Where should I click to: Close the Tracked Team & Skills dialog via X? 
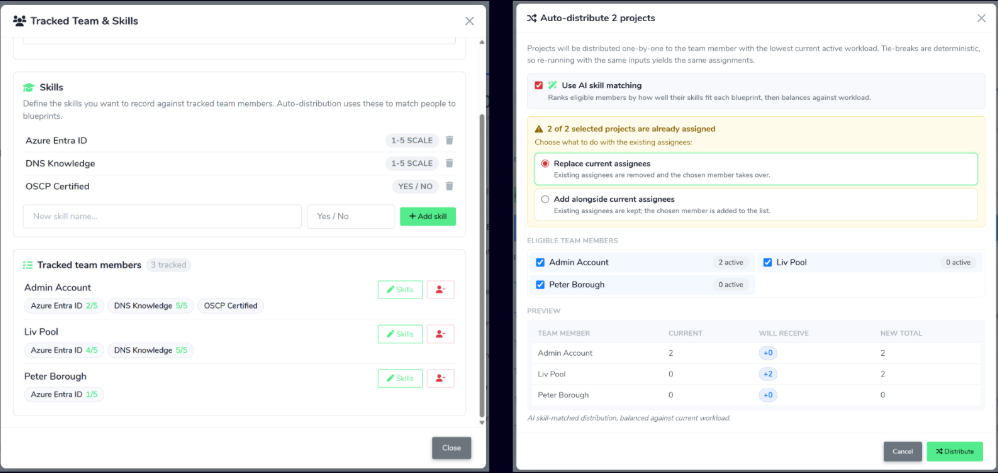(x=470, y=21)
